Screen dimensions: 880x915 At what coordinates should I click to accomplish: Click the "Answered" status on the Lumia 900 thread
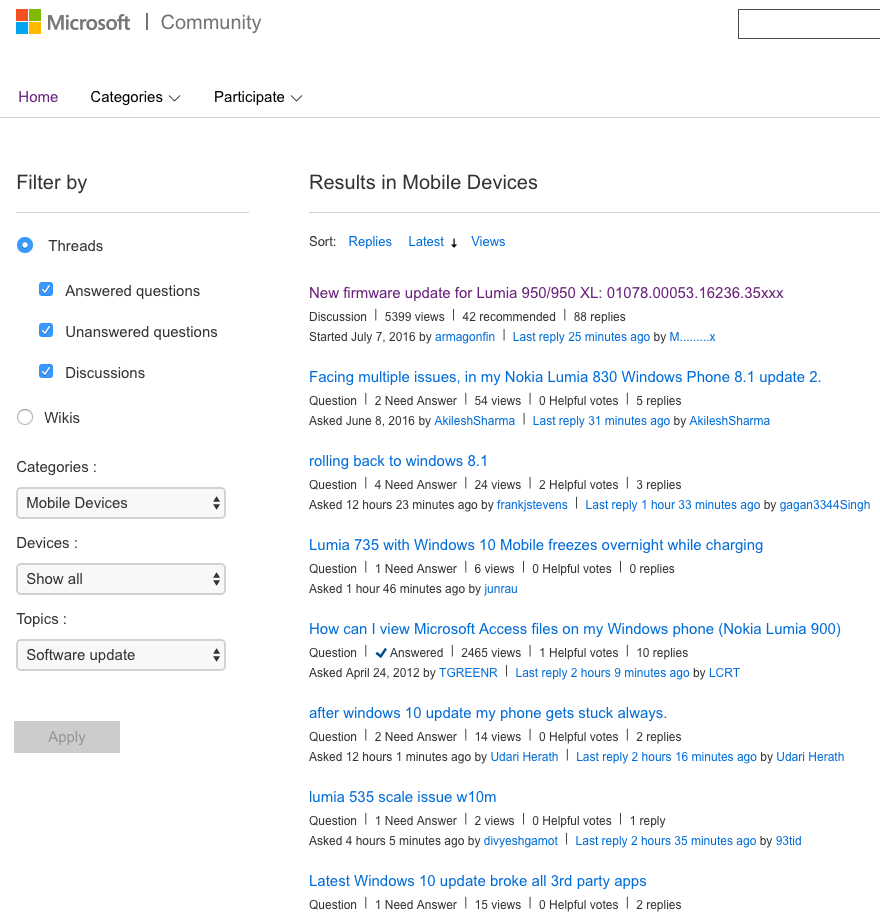409,653
